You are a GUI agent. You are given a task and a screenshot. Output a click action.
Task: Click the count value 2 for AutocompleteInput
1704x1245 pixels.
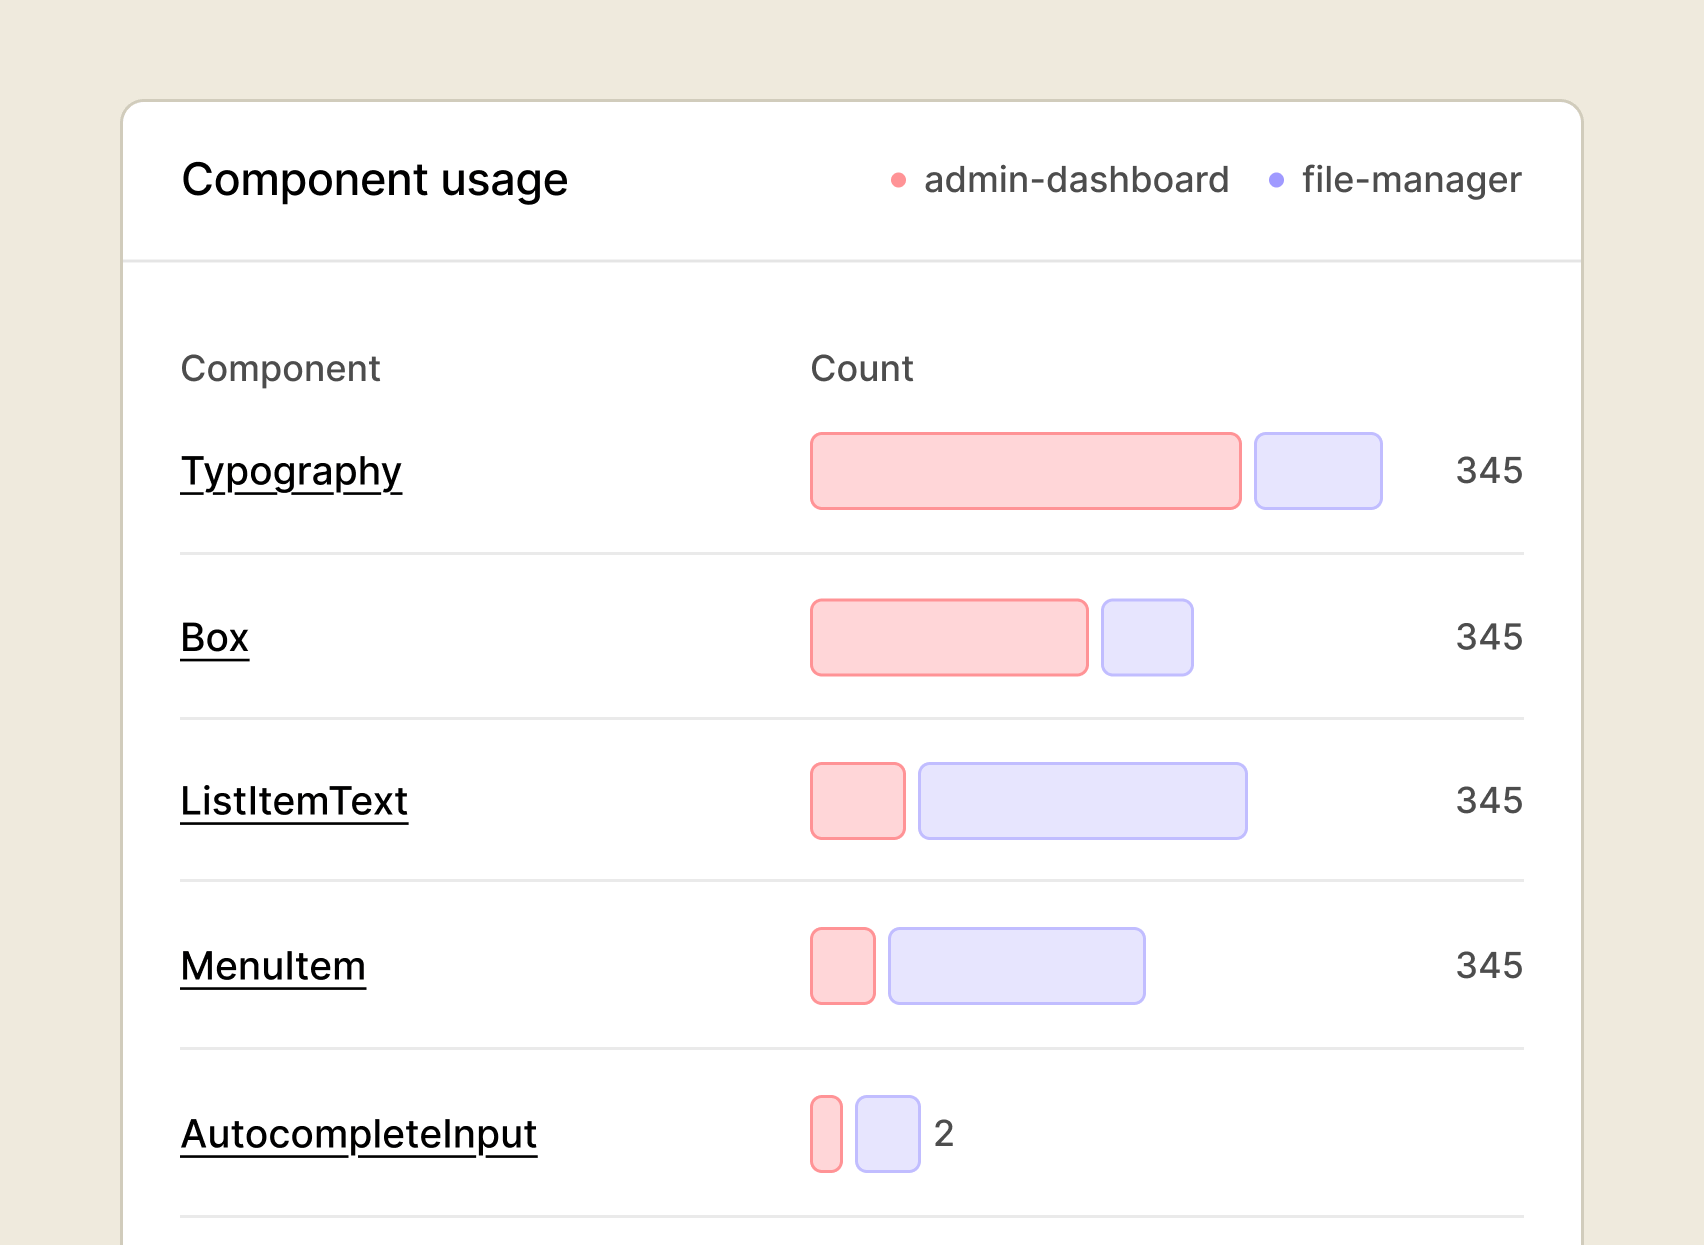point(944,1133)
